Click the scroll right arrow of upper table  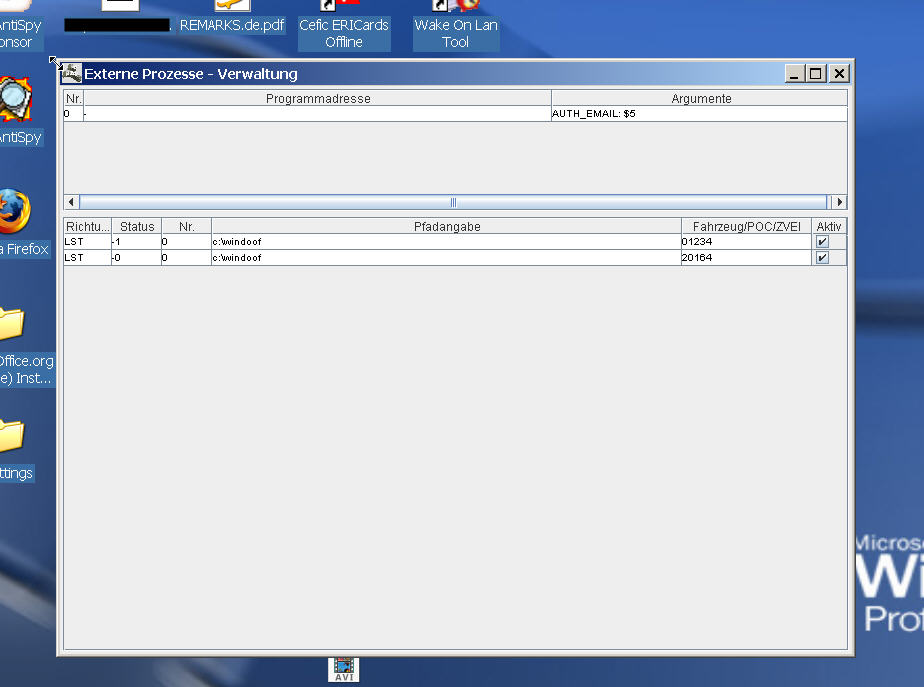(839, 202)
